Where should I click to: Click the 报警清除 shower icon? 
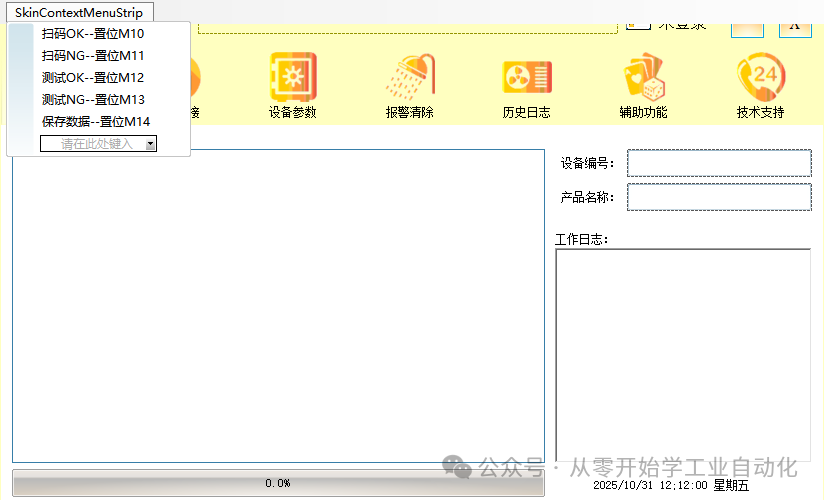pos(410,77)
